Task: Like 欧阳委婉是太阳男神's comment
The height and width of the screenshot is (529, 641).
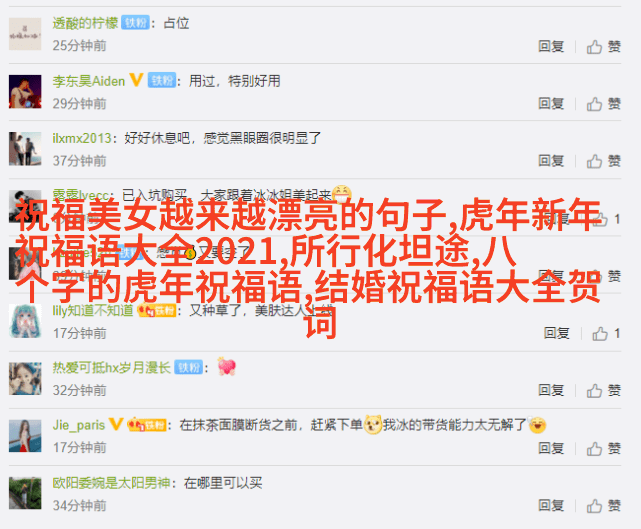Action: coord(604,506)
